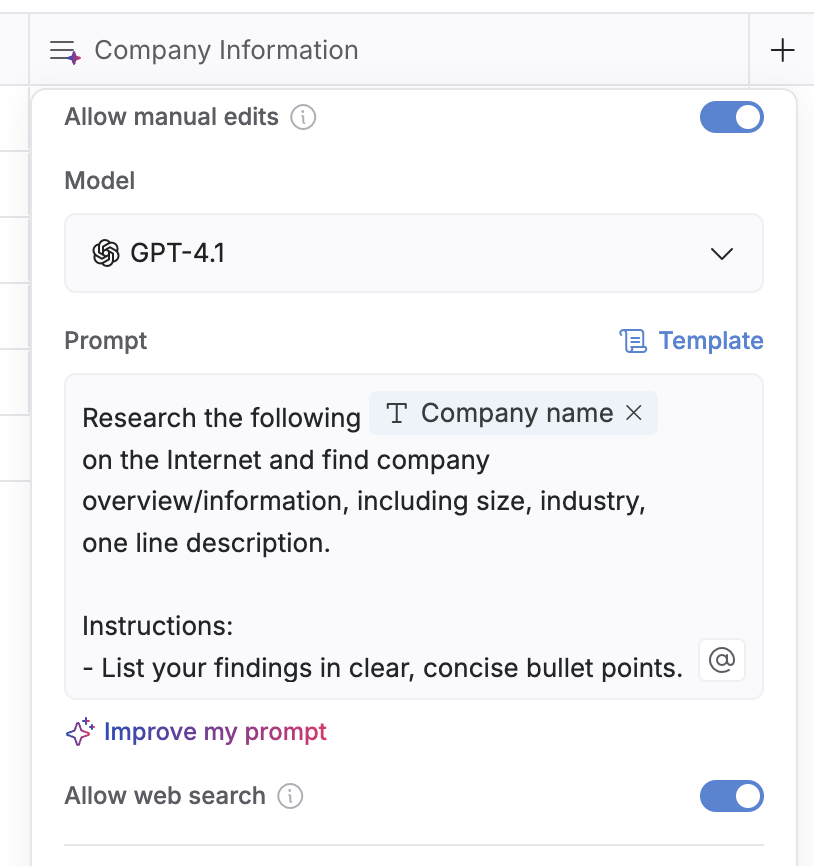This screenshot has height=866, width=814.
Task: Select the Company Information column header
Action: (226, 50)
